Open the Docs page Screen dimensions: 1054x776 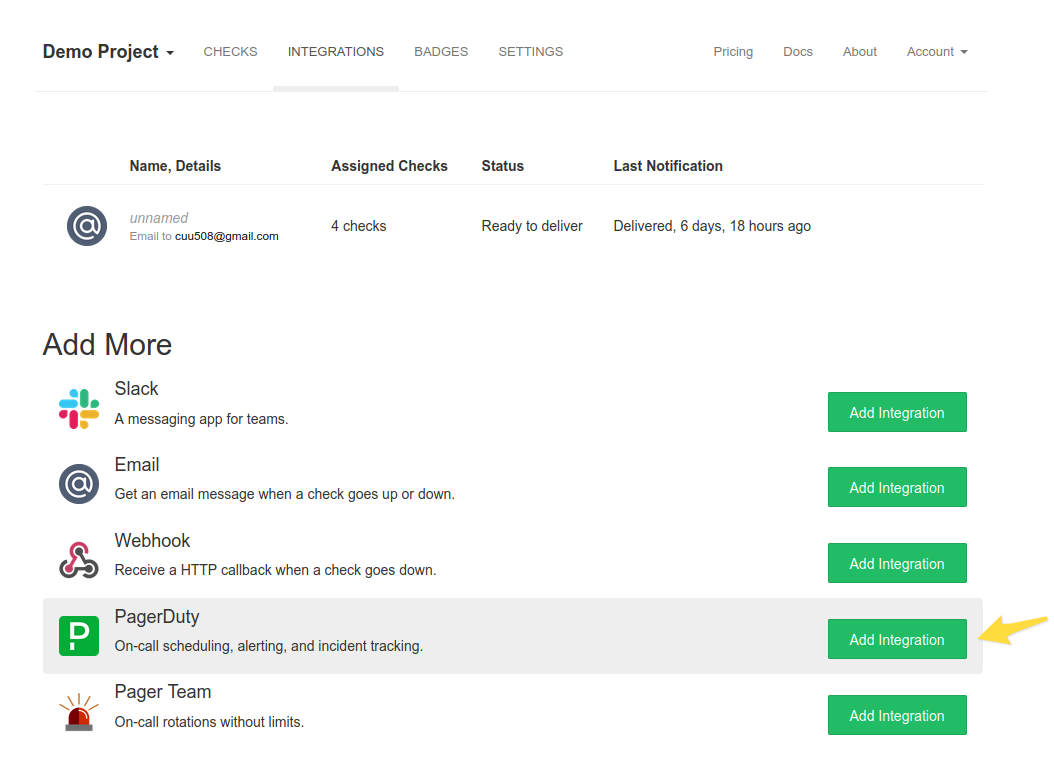797,51
